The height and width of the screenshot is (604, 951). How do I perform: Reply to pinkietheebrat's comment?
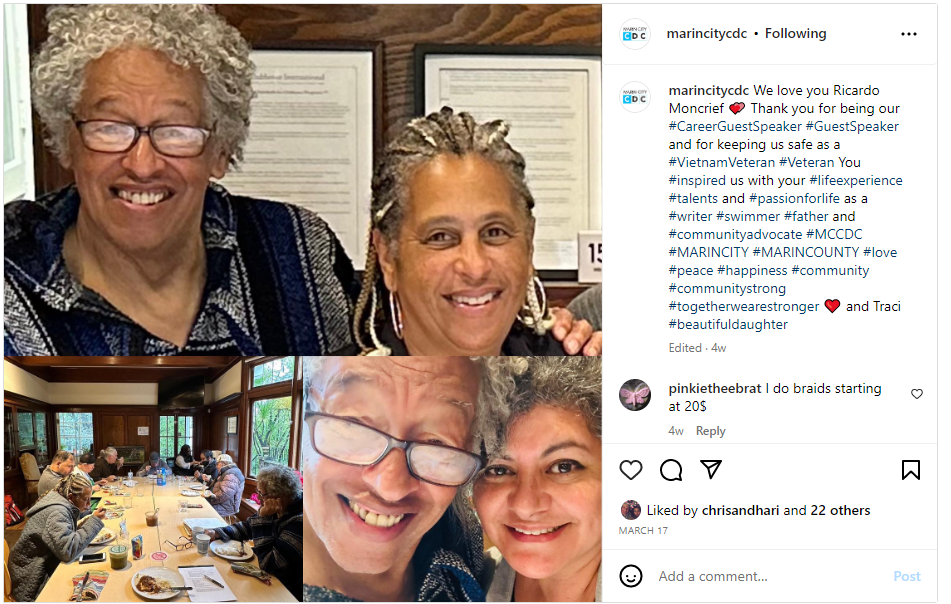[710, 431]
